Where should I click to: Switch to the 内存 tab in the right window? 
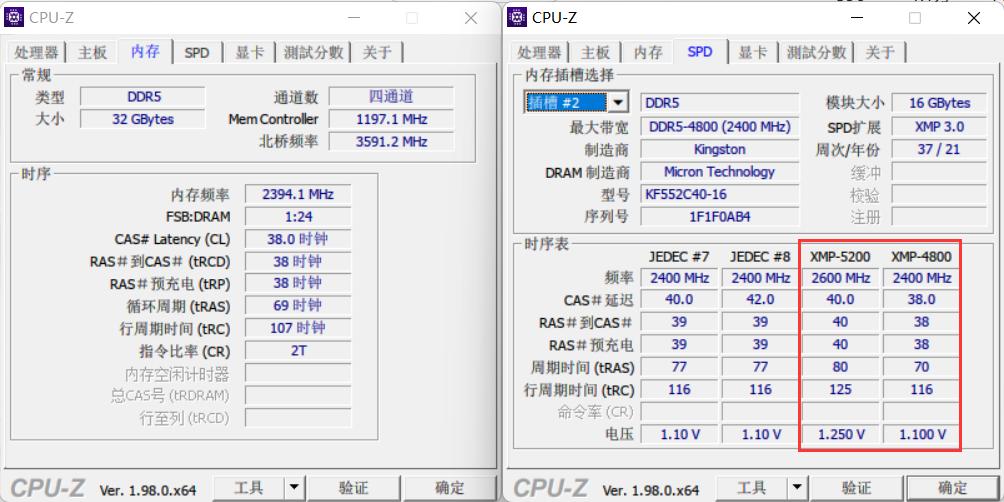coord(647,53)
